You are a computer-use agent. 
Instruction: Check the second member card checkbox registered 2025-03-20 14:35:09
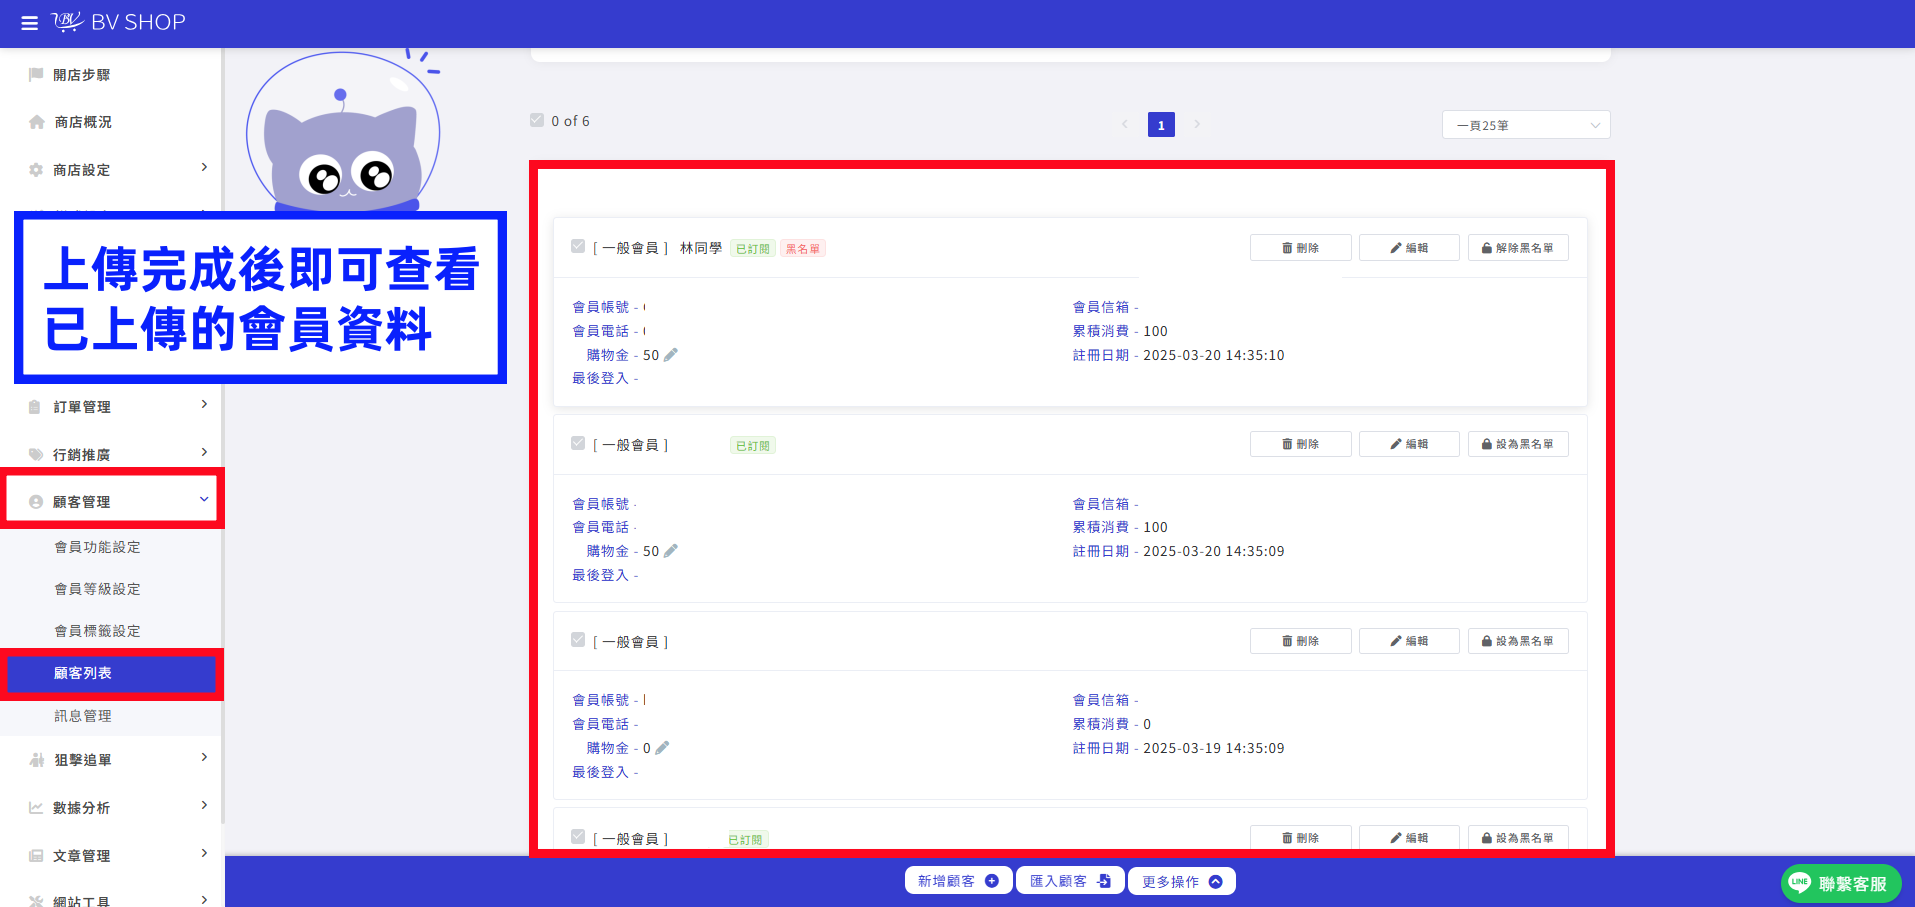pos(578,443)
